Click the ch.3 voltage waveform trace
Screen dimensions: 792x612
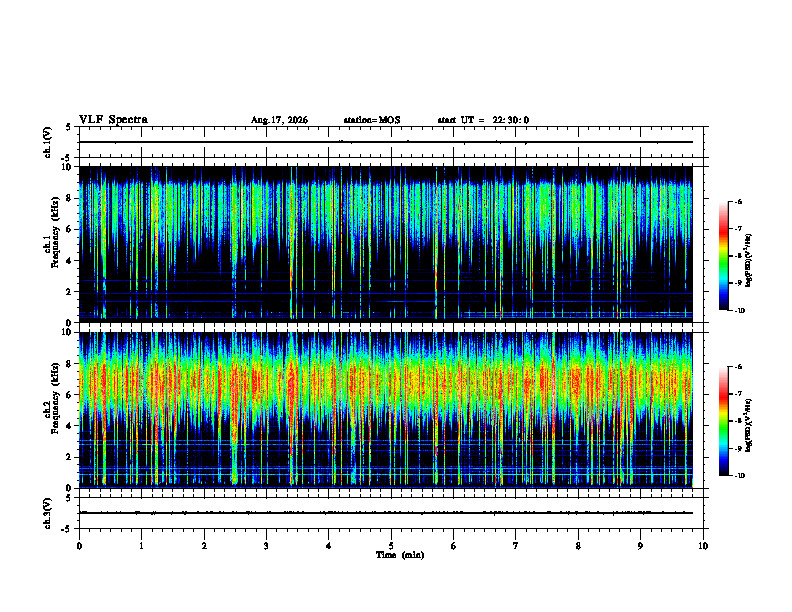point(385,513)
